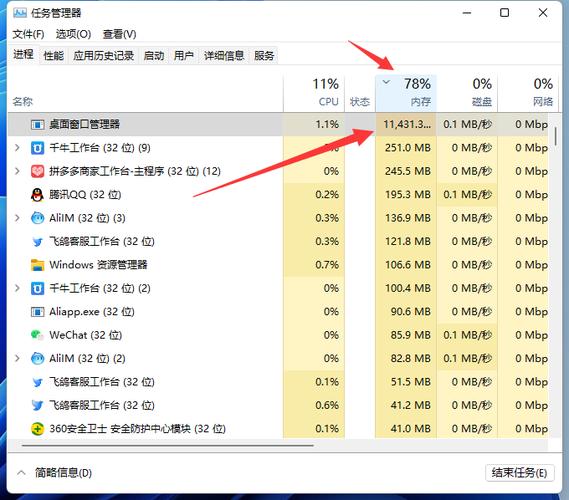The height and width of the screenshot is (500, 569).
Task: Expand the AliIM (32 位) (2) group
Action: pos(17,358)
